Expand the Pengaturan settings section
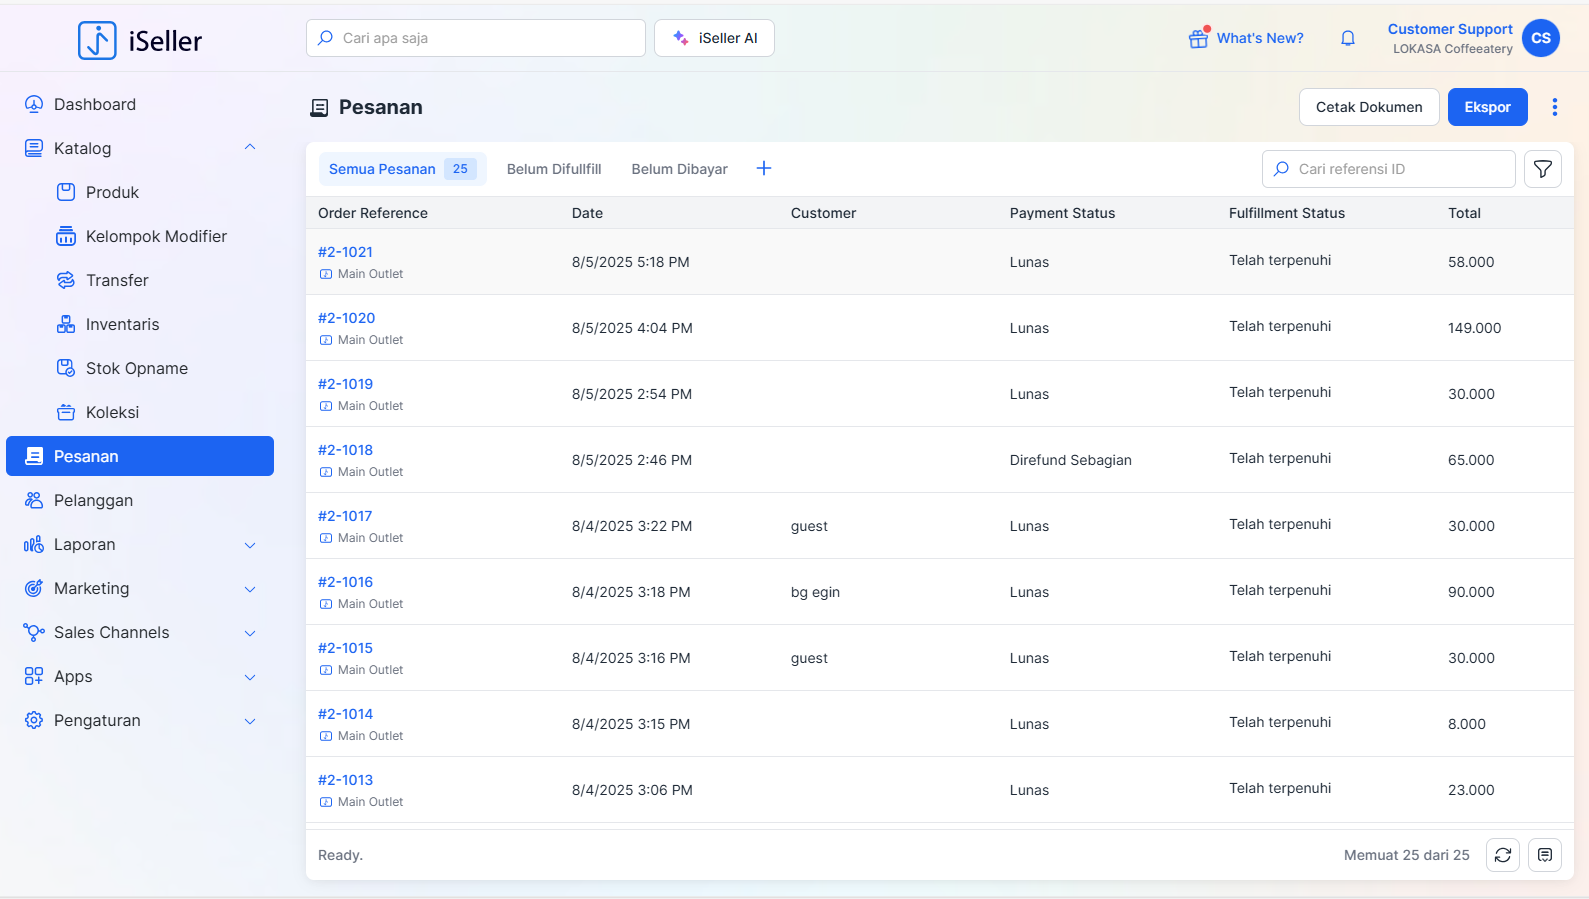Viewport: 1589px width, 899px height. click(x=250, y=721)
